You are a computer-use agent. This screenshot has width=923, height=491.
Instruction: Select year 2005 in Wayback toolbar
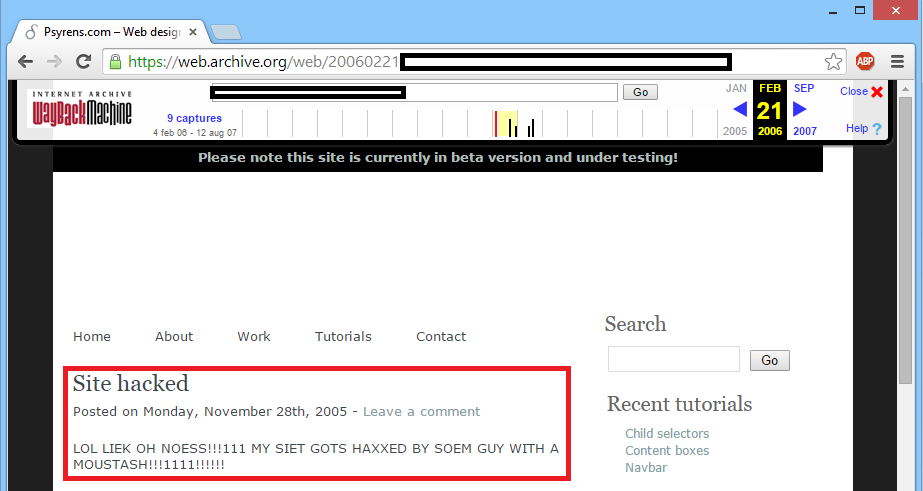pos(735,131)
